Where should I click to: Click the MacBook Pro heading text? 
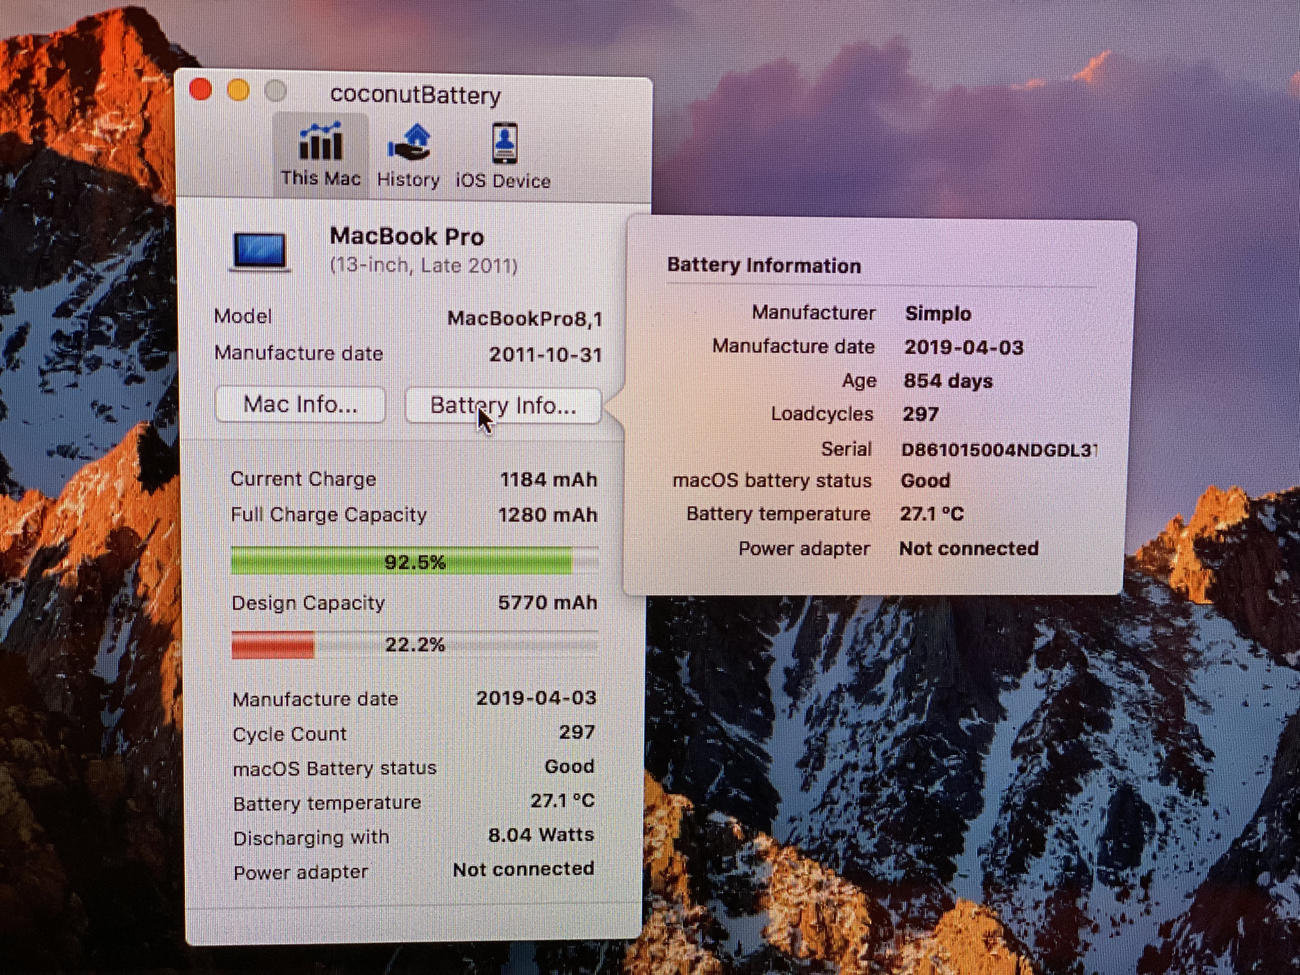click(x=407, y=237)
